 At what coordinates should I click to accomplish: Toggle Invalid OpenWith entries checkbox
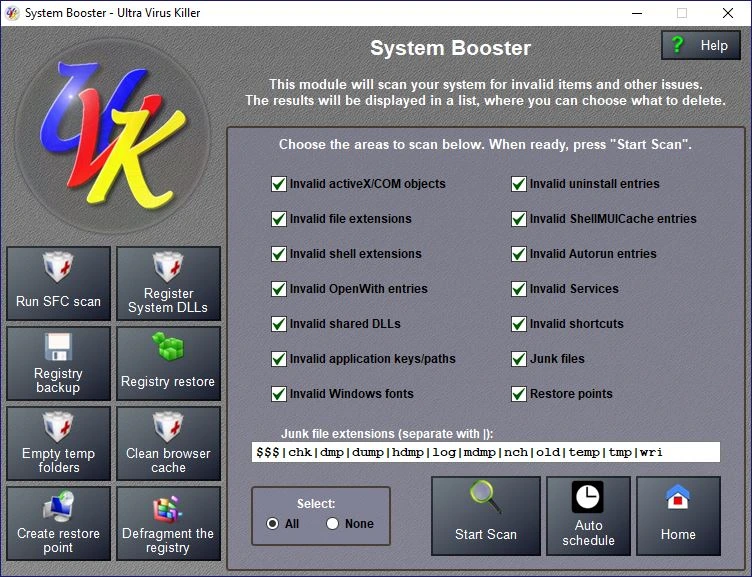[279, 289]
